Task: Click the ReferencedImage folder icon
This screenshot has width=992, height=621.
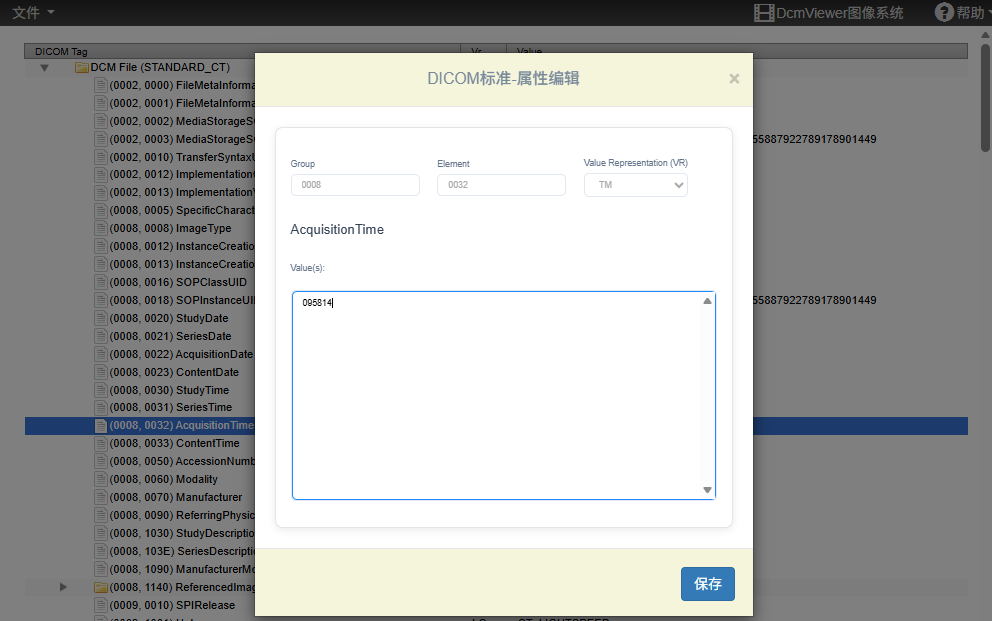Action: pos(100,587)
